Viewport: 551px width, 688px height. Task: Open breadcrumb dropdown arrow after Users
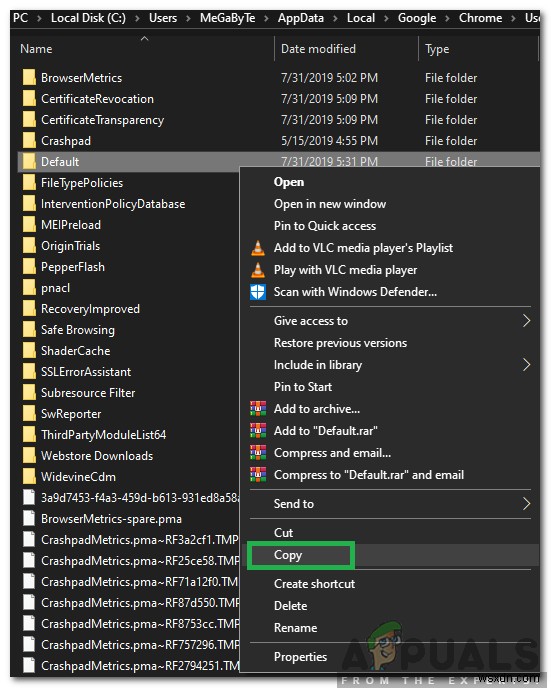188,18
